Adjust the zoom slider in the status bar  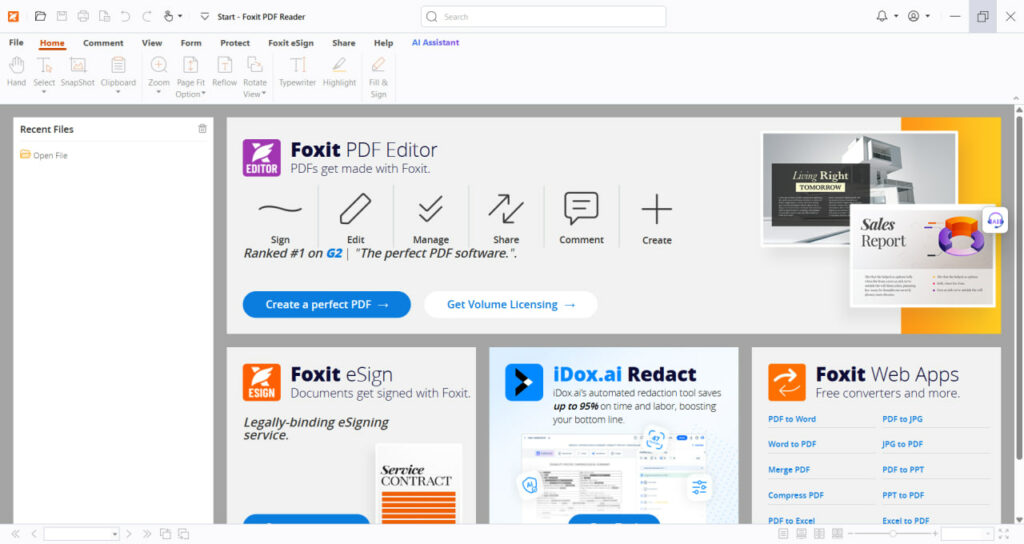[893, 534]
